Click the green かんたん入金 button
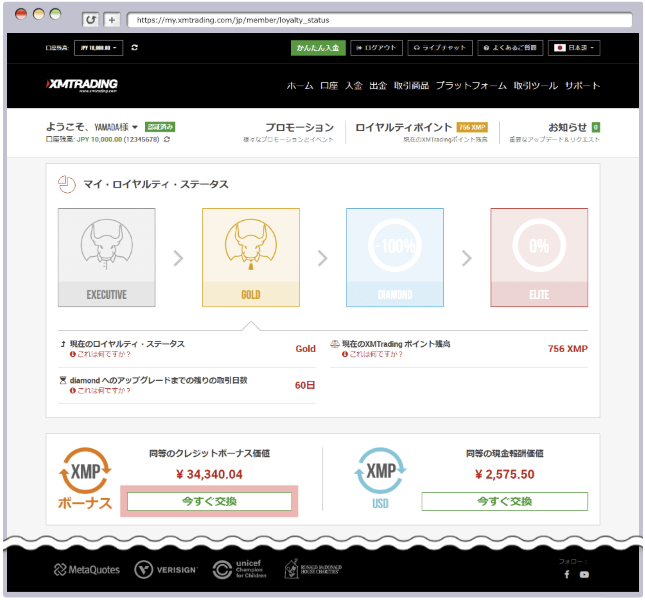 pyautogui.click(x=318, y=48)
